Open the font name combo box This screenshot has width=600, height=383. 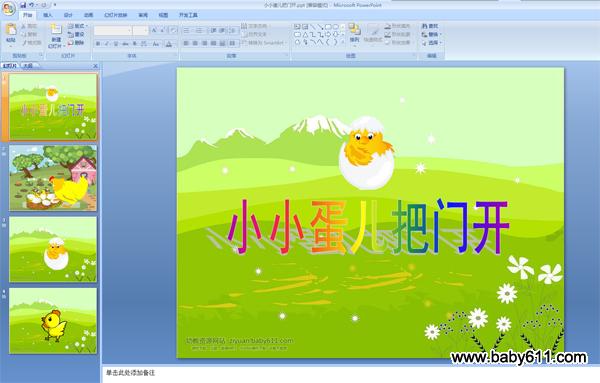pyautogui.click(x=113, y=30)
